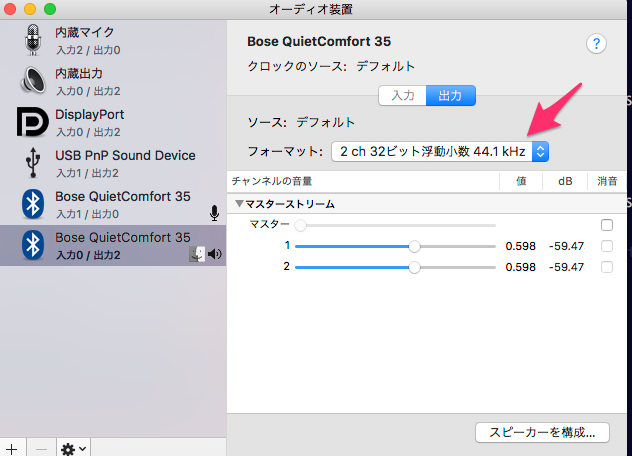
Task: Open the フォーマット dropdown
Action: click(440, 152)
